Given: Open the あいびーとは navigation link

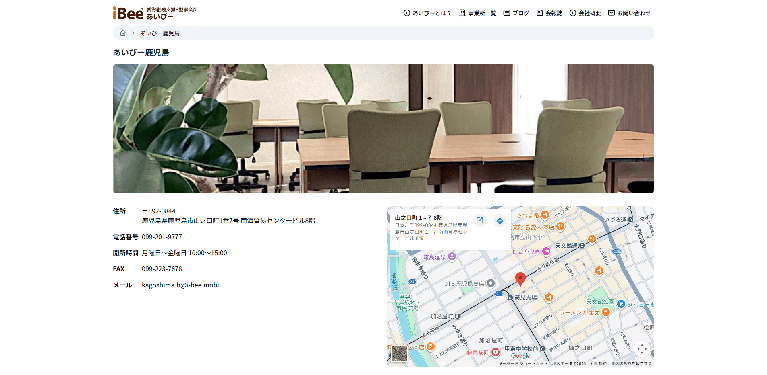Looking at the screenshot, I should pyautogui.click(x=427, y=13).
